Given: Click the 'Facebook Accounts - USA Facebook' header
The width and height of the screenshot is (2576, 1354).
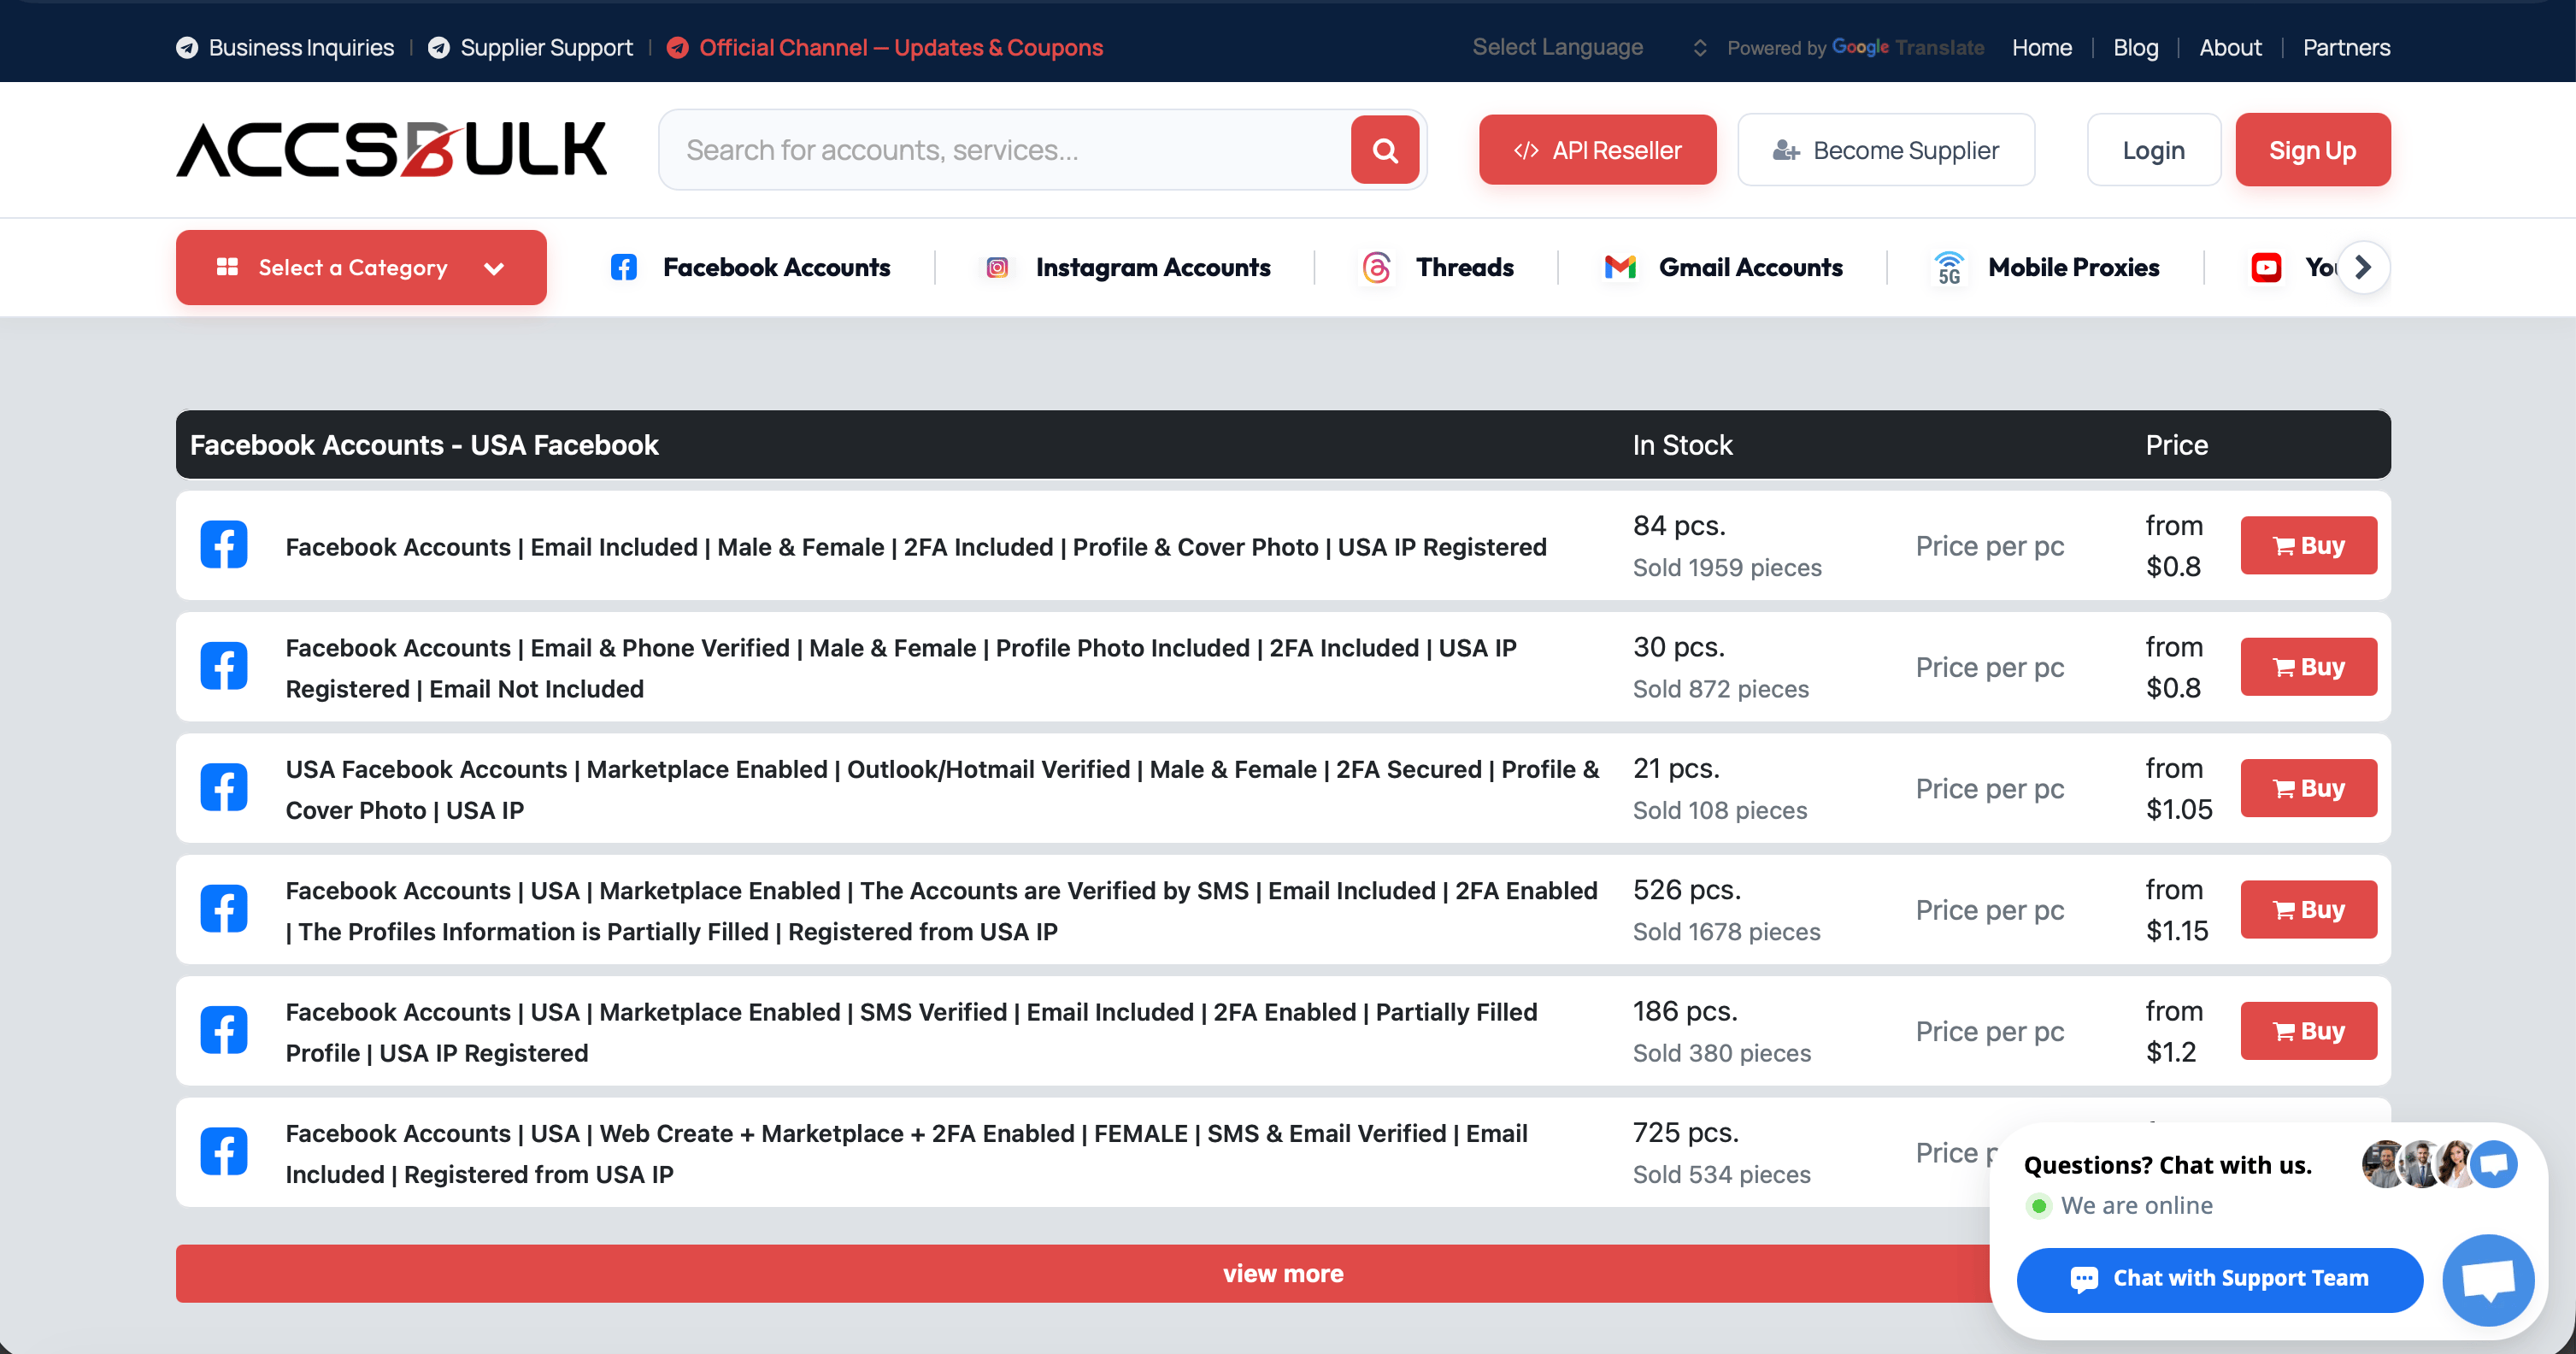Looking at the screenshot, I should tap(424, 445).
